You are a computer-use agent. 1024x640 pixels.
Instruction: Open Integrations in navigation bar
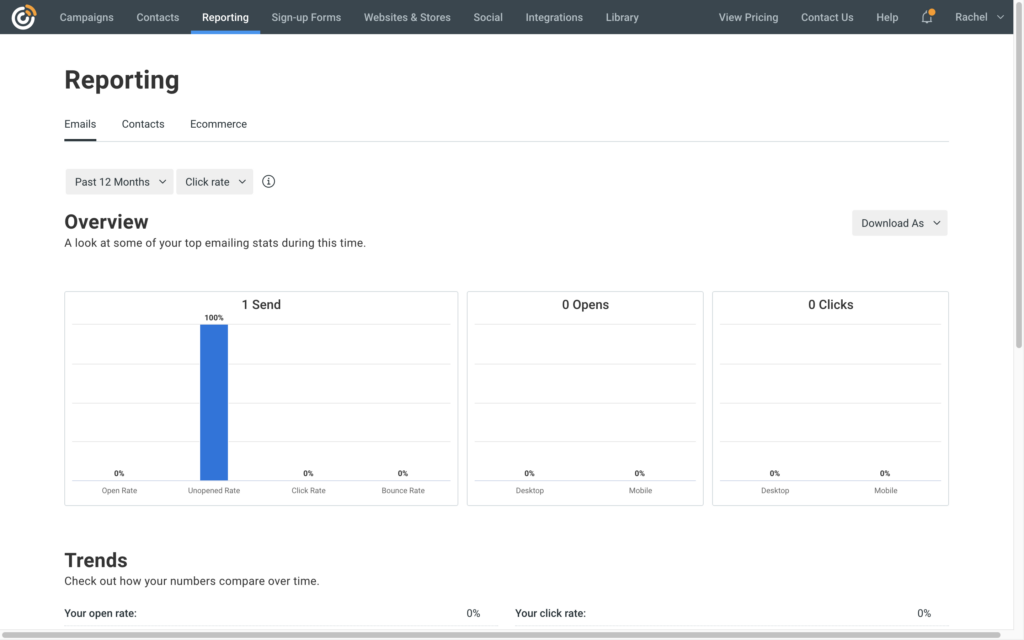tap(554, 17)
